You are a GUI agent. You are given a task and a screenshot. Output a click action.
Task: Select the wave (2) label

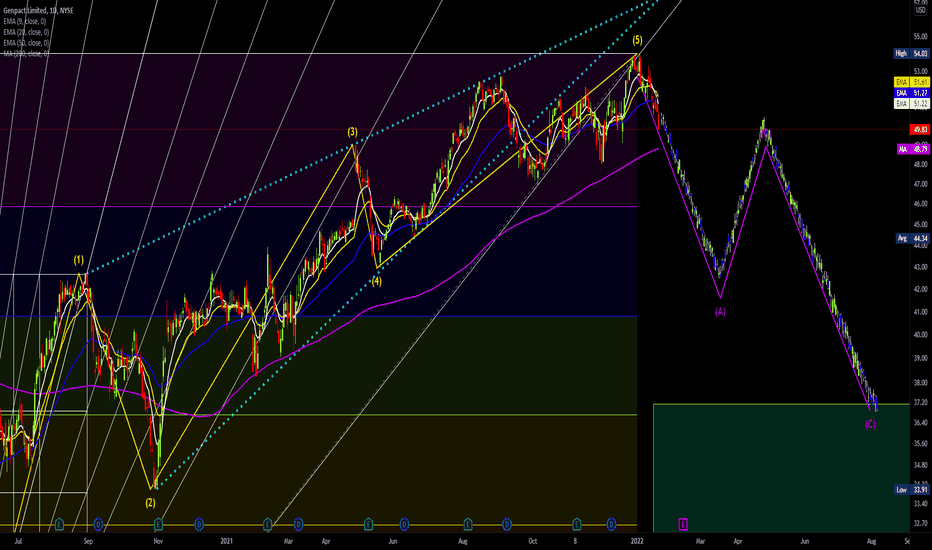(x=150, y=503)
